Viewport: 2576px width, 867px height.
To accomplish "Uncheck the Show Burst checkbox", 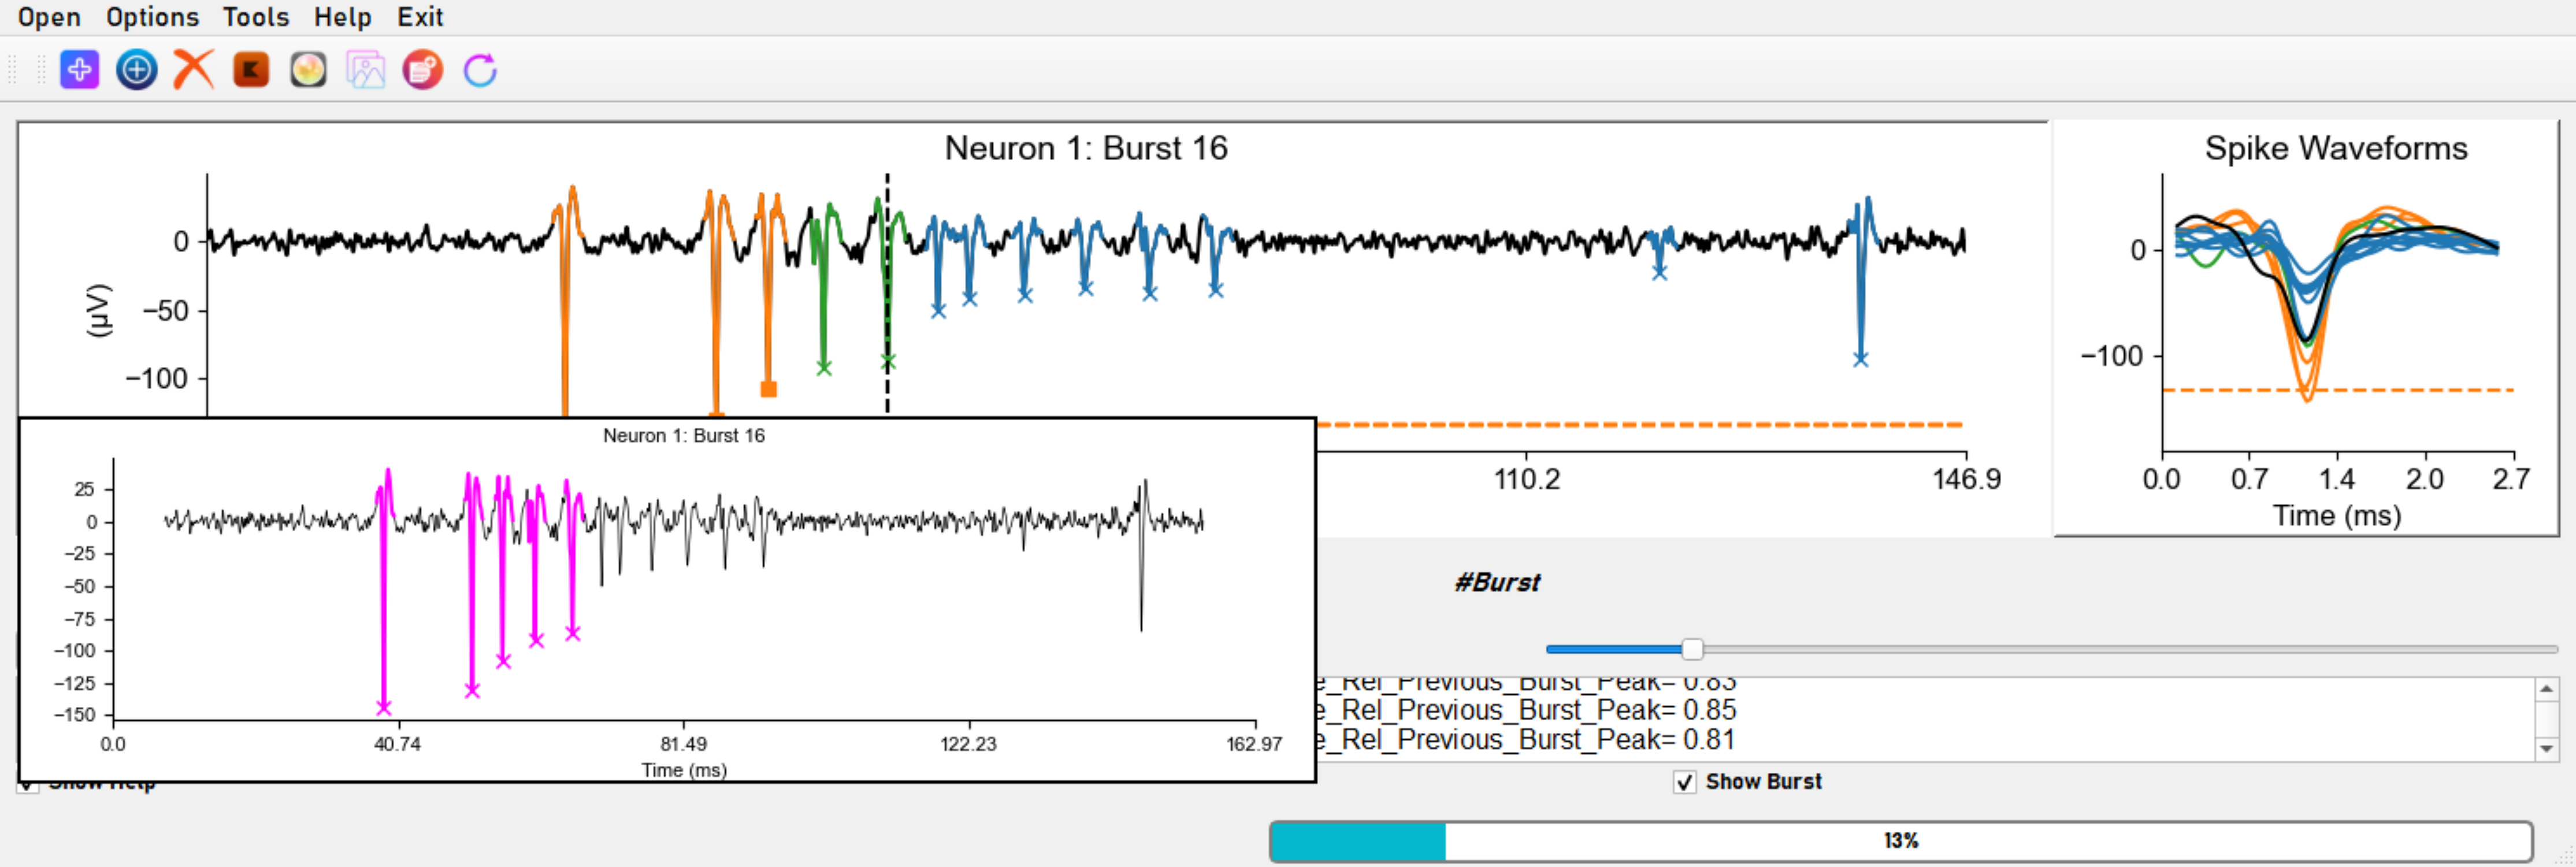I will point(1685,782).
